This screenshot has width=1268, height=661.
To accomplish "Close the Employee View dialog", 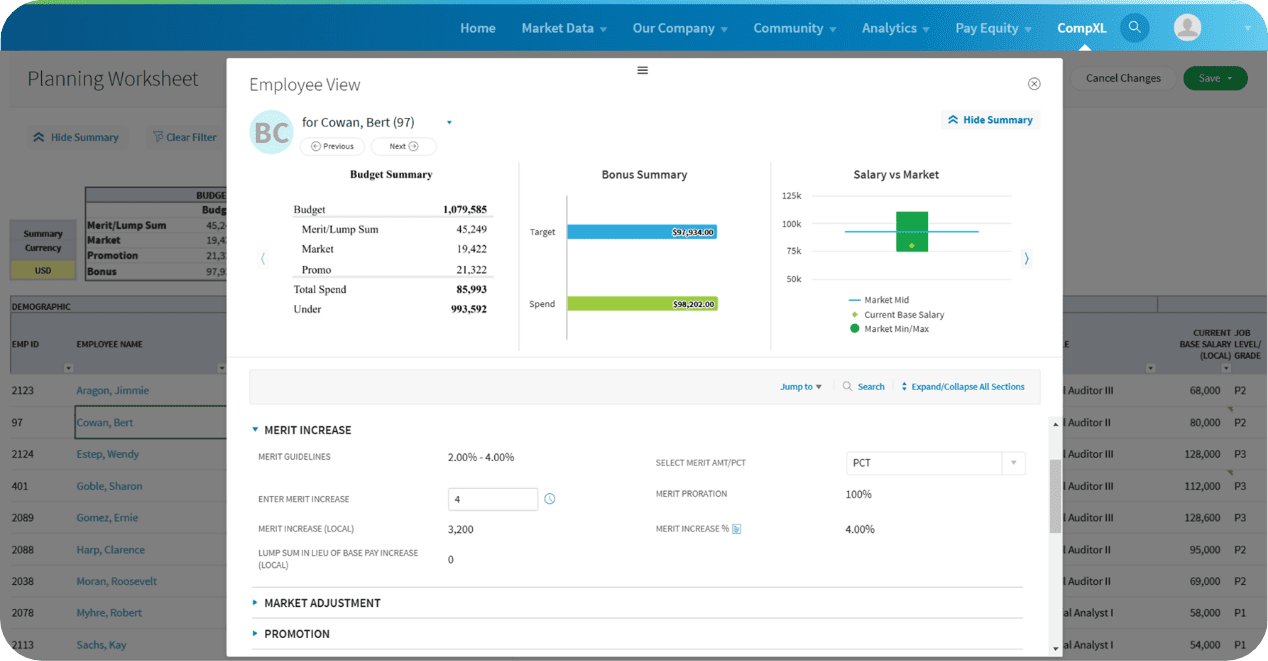I will (x=1034, y=84).
